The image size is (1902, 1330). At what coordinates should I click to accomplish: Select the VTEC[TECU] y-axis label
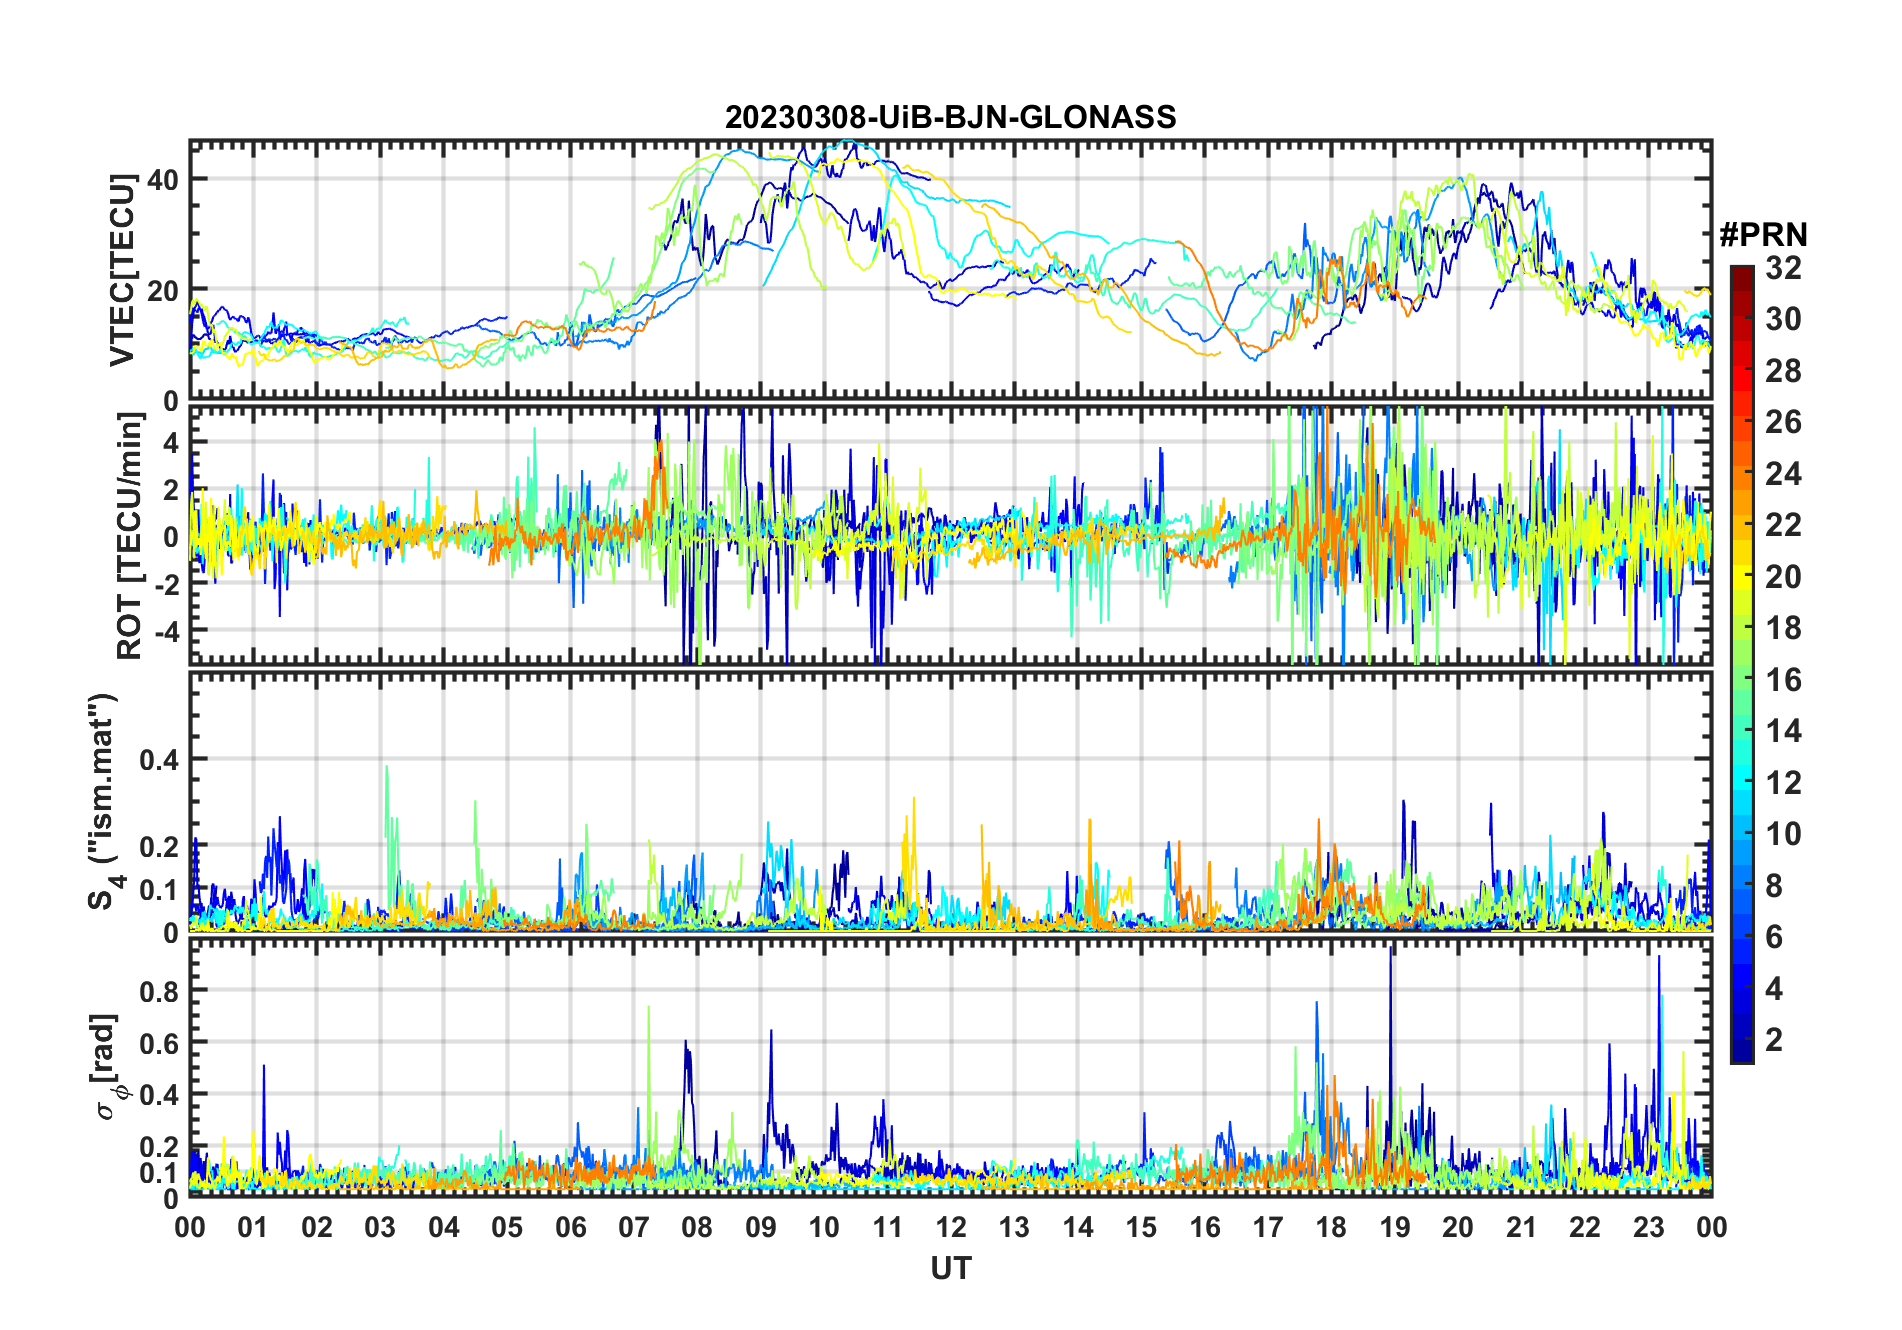122,270
